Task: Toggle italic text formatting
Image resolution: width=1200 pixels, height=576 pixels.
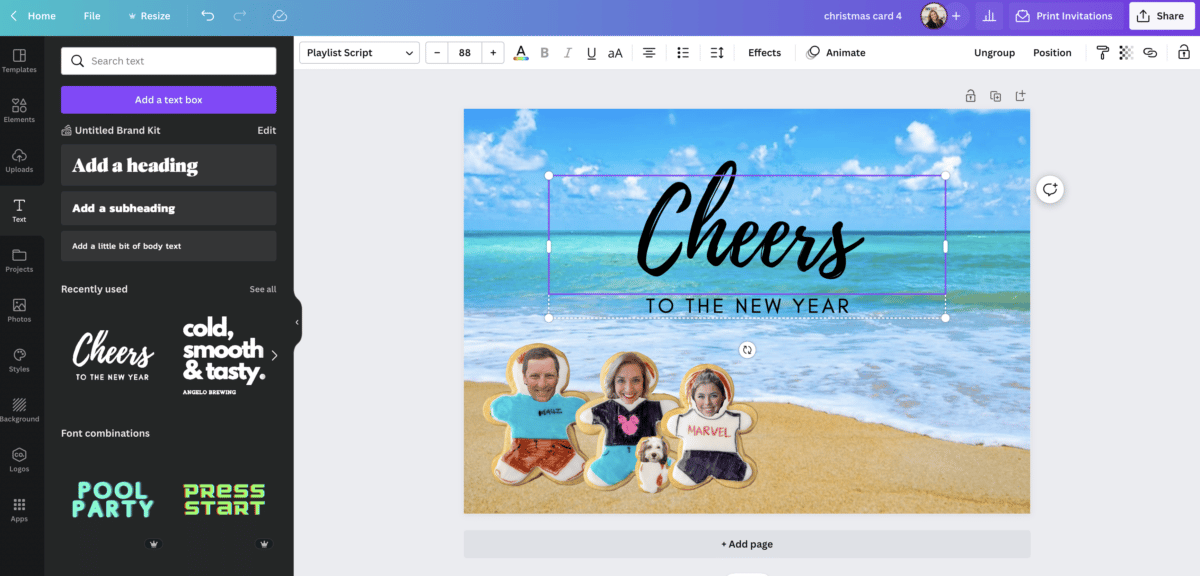Action: [x=568, y=53]
